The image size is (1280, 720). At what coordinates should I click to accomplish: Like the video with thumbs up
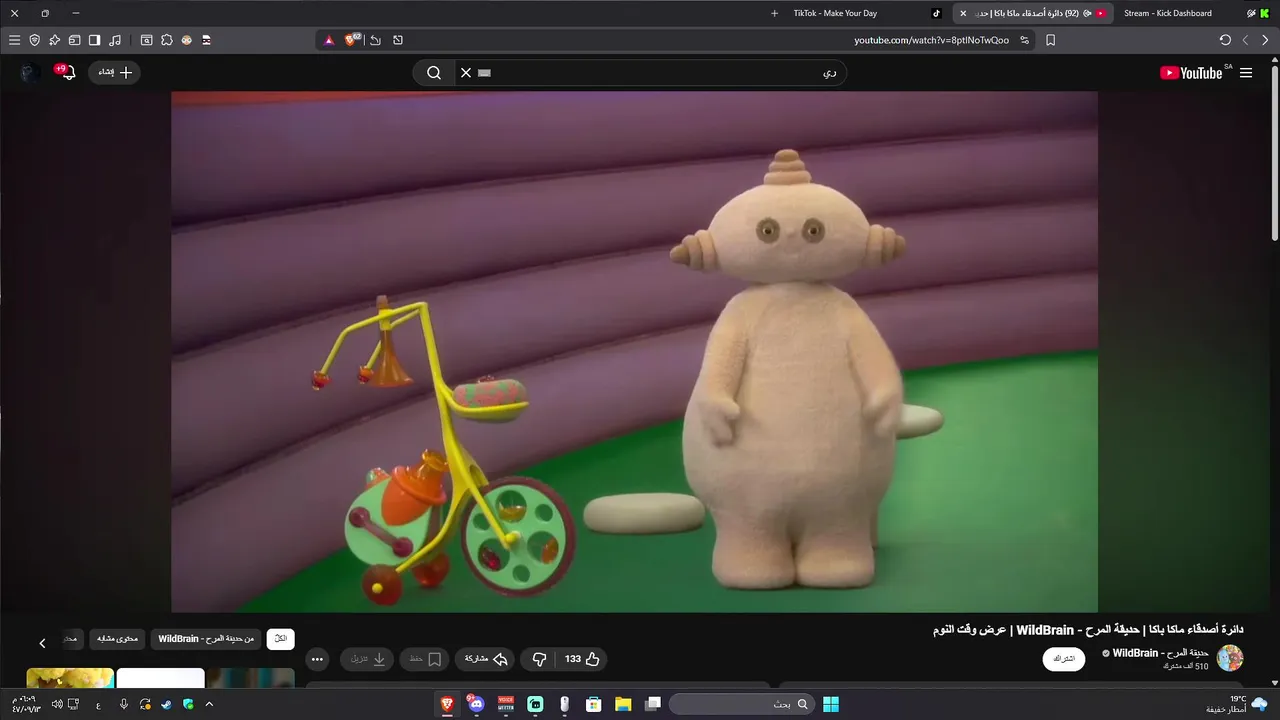point(581,659)
